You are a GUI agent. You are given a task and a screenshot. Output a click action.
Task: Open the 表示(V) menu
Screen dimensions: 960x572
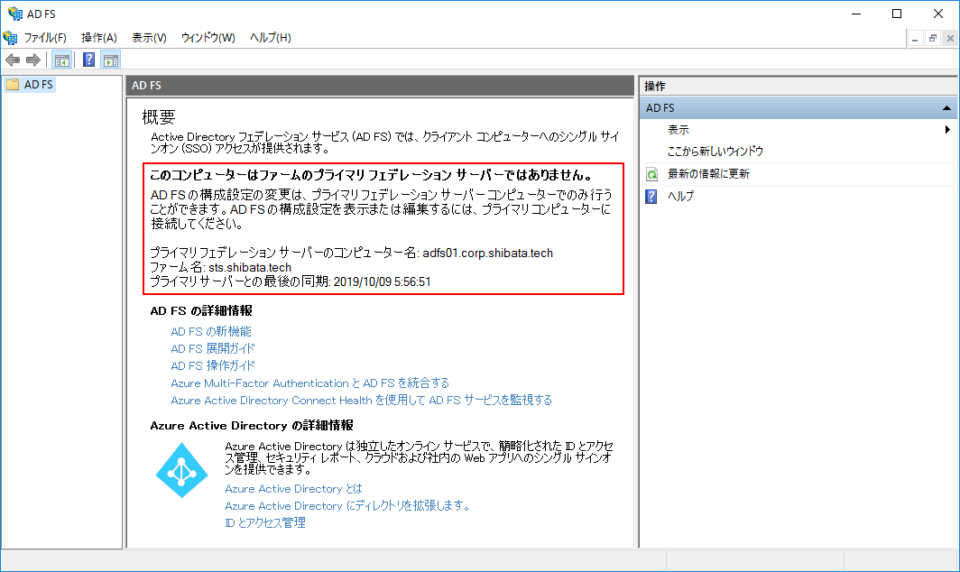(149, 38)
